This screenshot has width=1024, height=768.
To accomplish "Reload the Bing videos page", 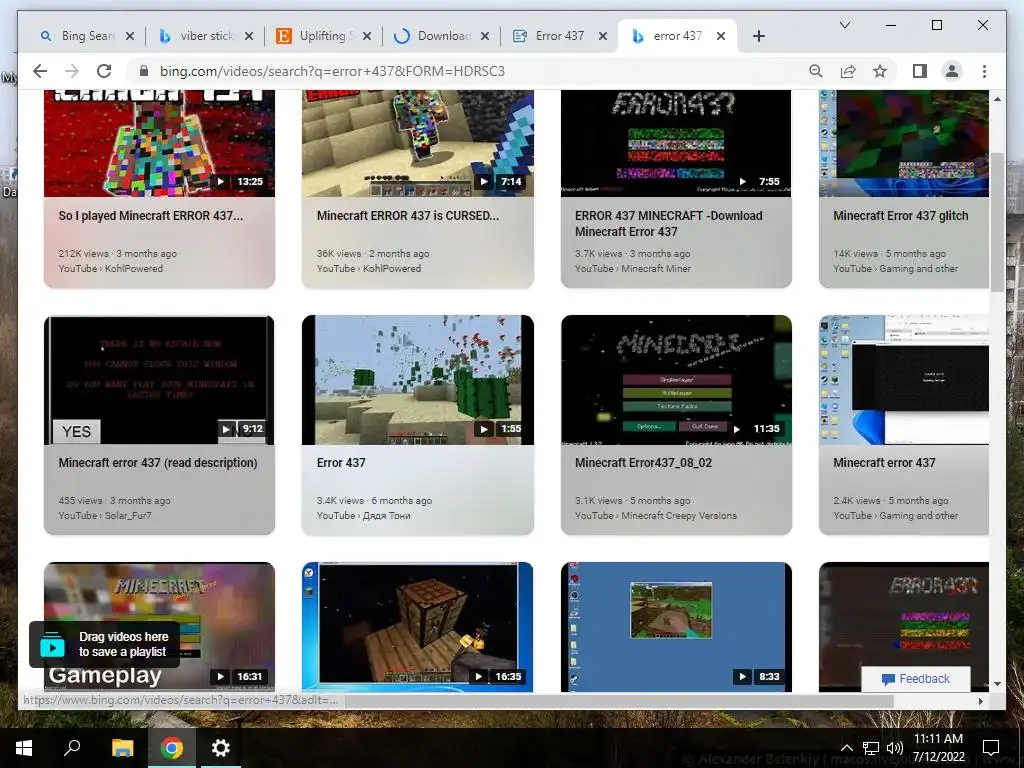I will click(104, 71).
